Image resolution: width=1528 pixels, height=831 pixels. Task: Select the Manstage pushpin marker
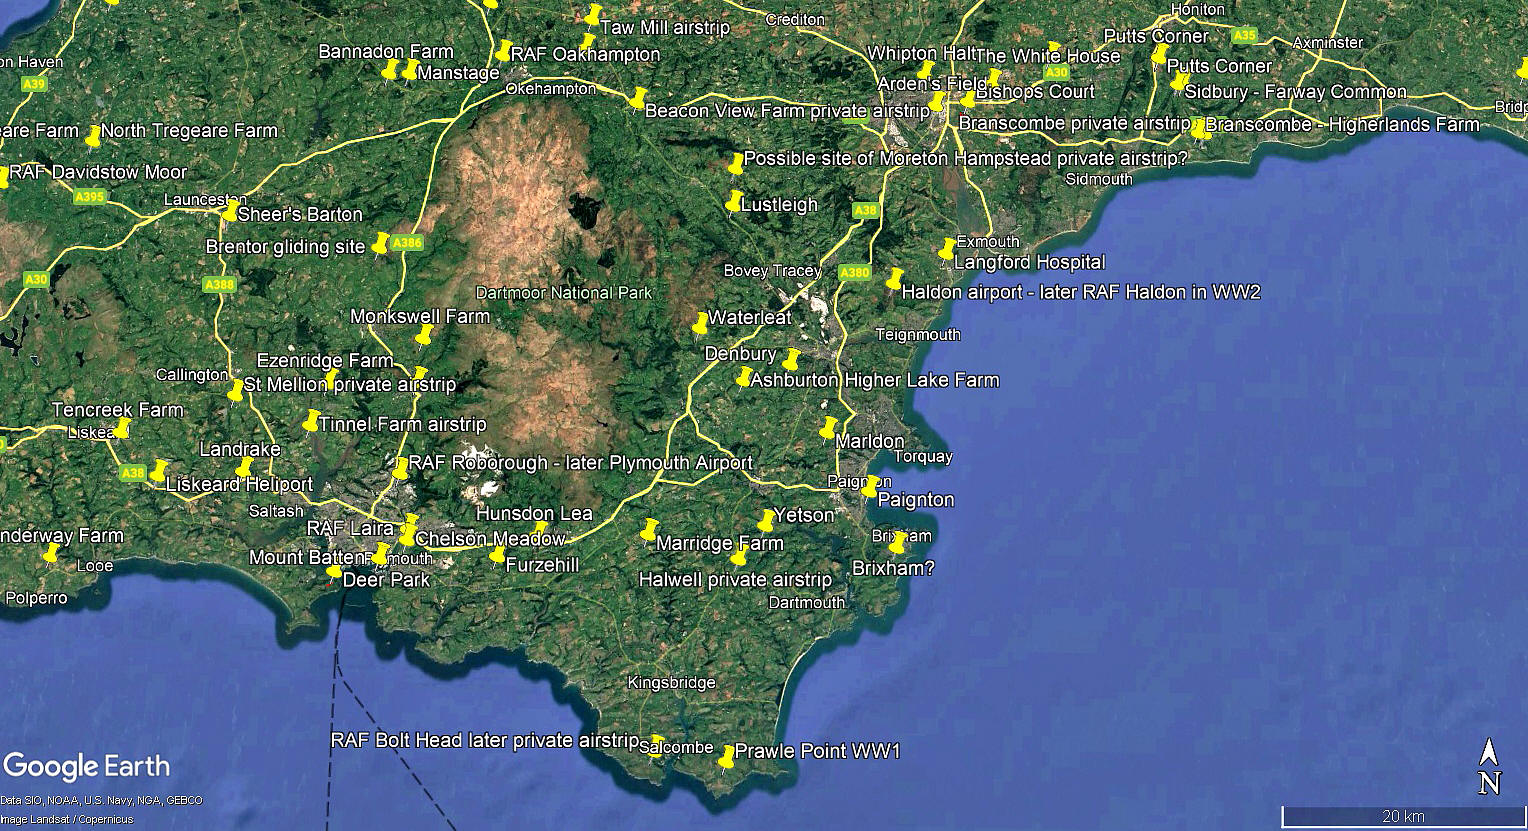click(x=411, y=70)
